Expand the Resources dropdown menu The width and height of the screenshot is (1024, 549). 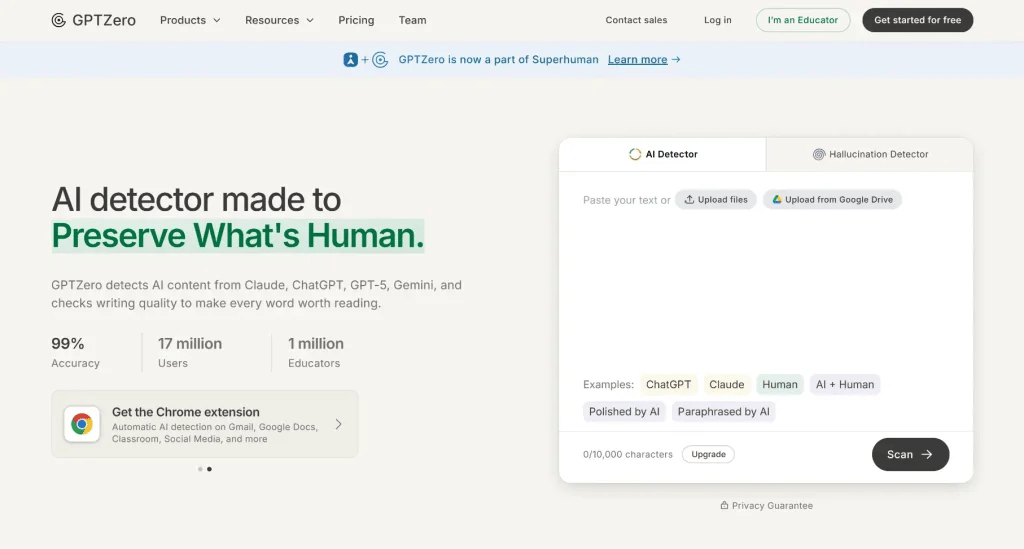(x=280, y=20)
